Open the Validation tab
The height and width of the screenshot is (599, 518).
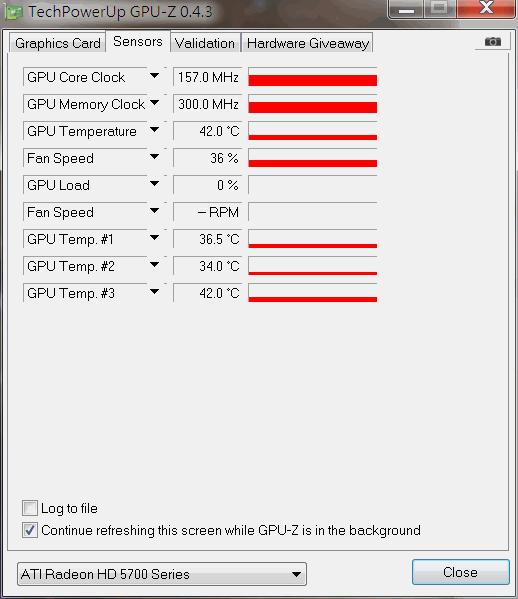pos(205,43)
